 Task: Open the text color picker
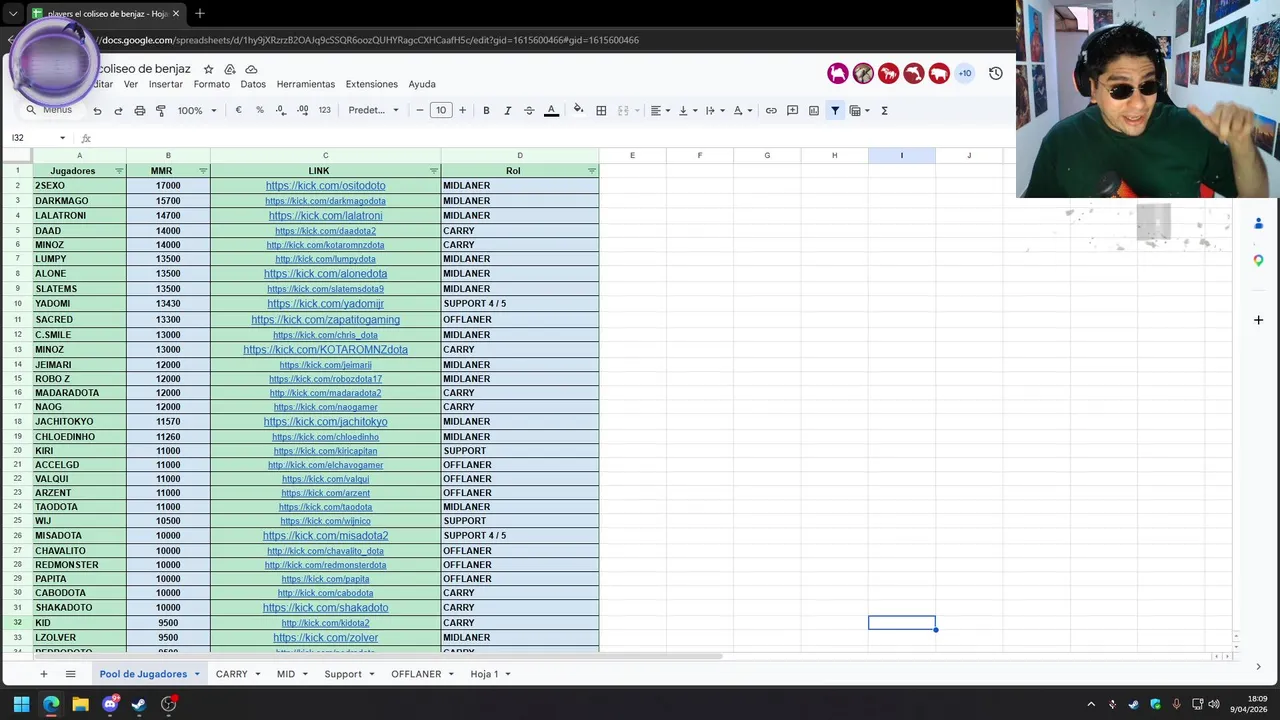coord(551,111)
